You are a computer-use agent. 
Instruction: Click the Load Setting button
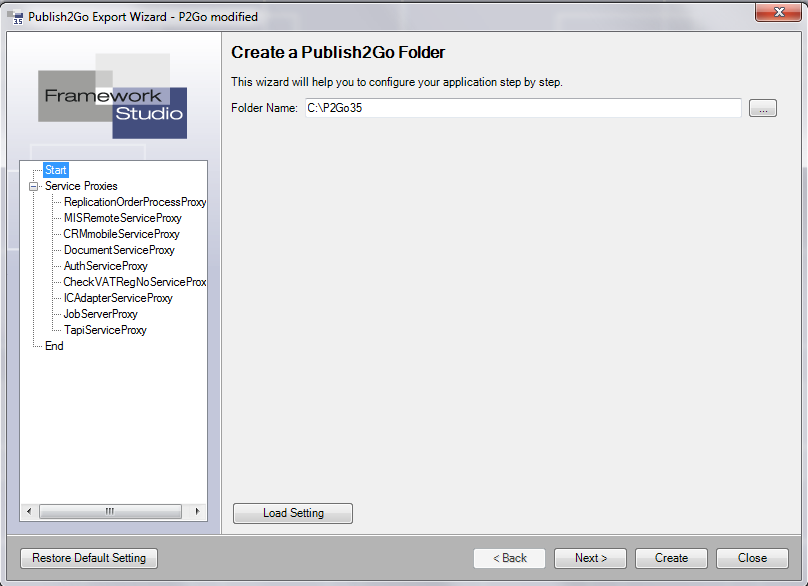[x=293, y=513]
